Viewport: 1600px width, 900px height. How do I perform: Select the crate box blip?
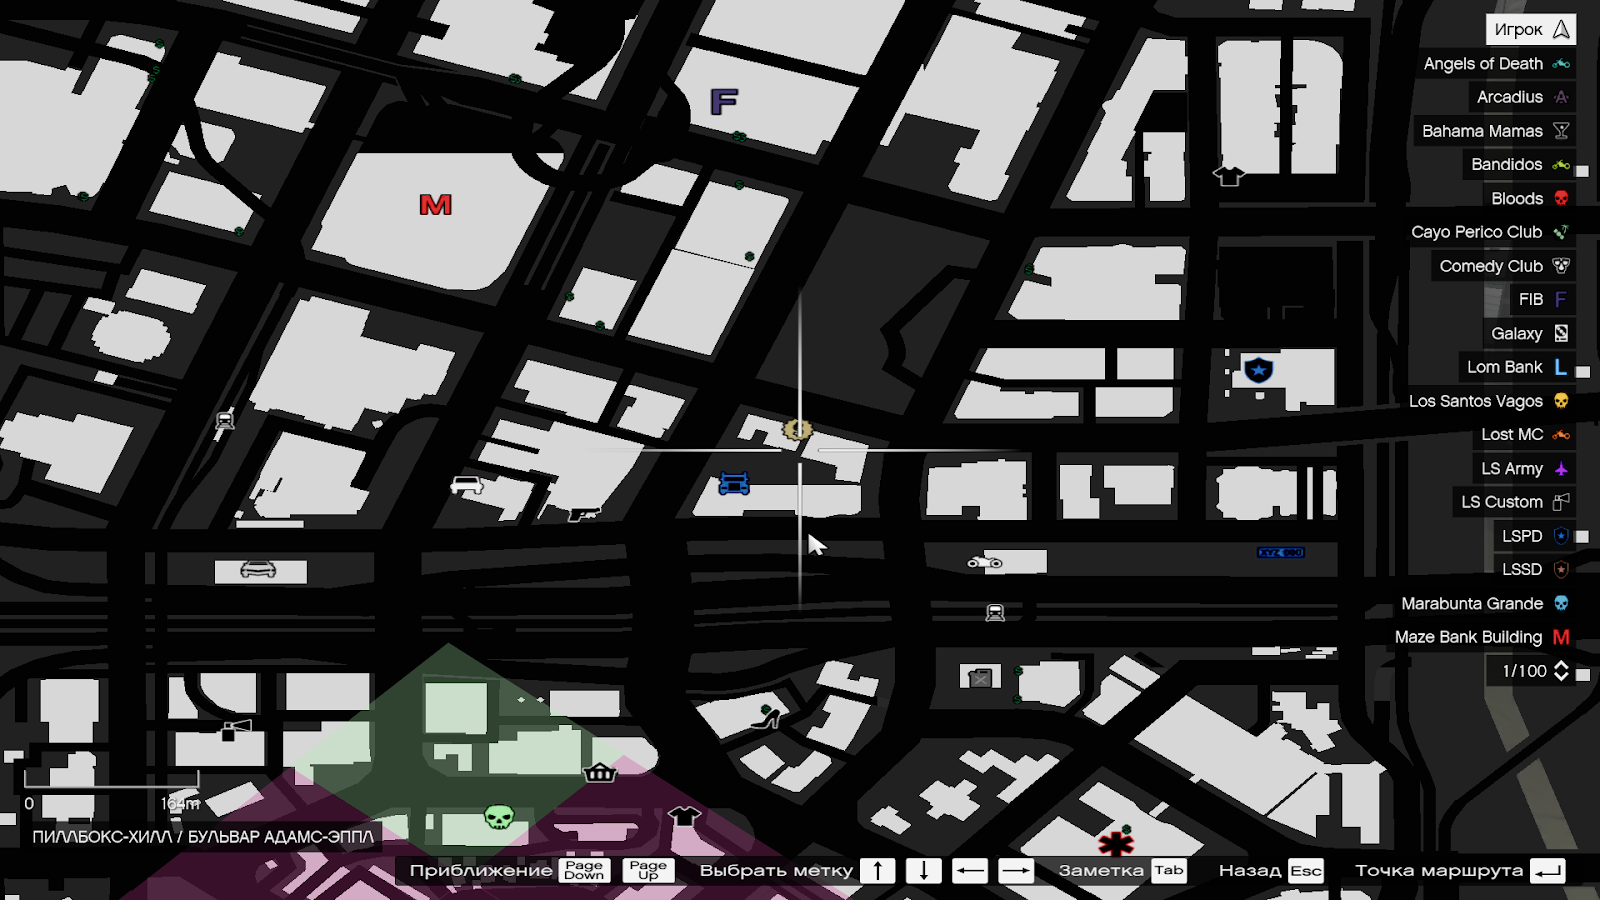[980, 678]
